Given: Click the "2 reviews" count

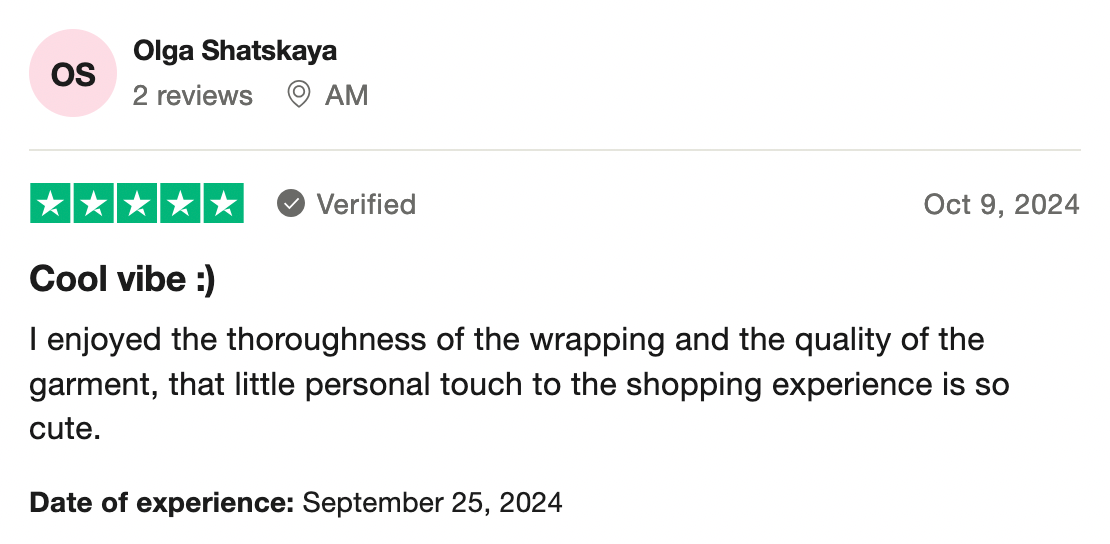Looking at the screenshot, I should pyautogui.click(x=192, y=96).
